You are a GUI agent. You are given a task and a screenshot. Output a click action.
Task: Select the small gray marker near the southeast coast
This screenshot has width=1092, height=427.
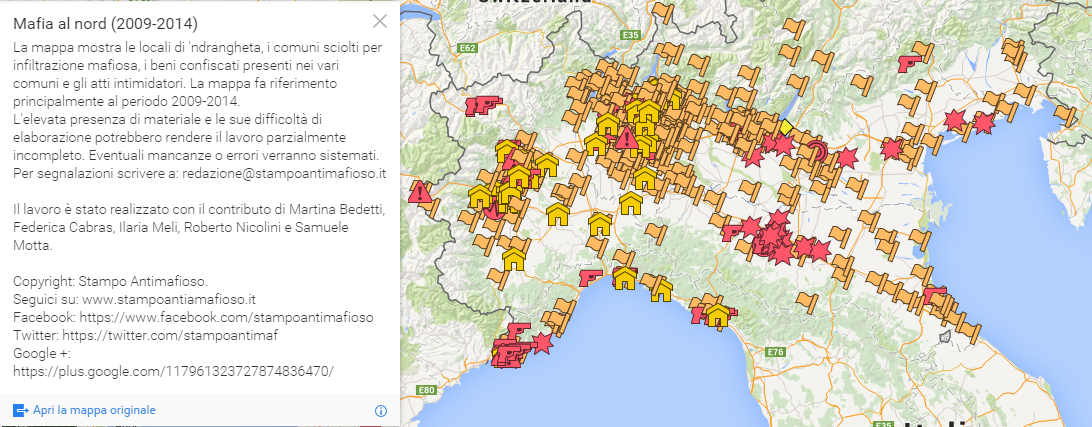click(945, 337)
